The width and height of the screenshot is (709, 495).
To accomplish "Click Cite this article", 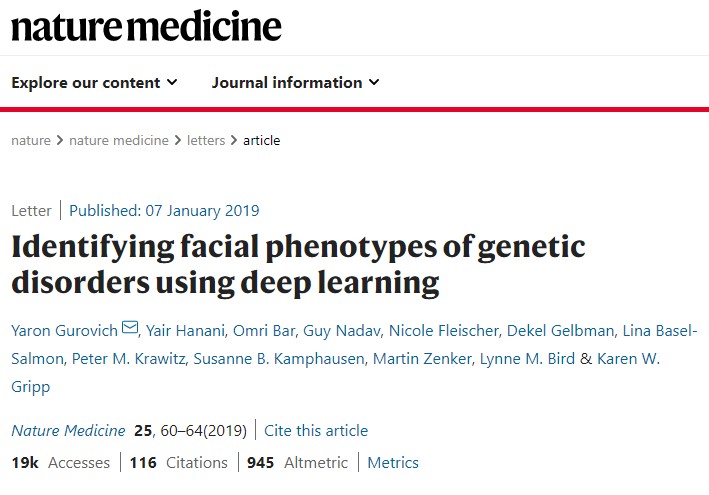I will (x=316, y=431).
